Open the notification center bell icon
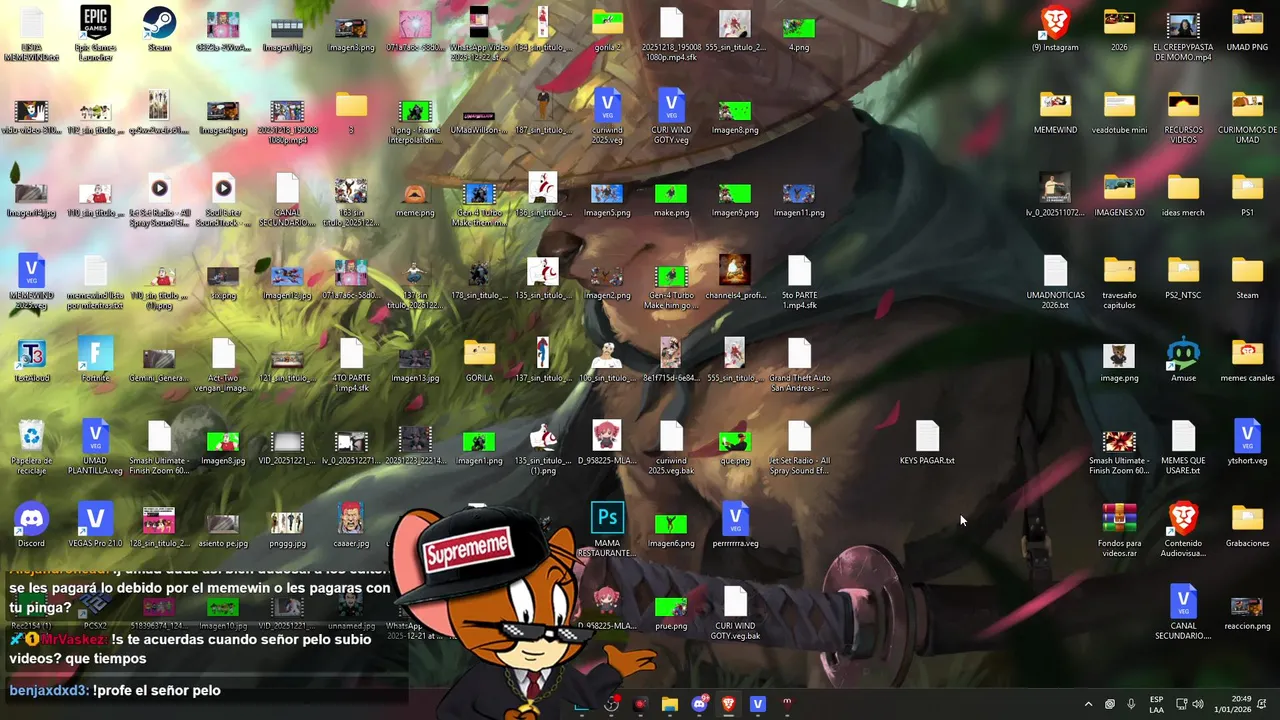Screen dimensions: 1280x720 (x=1263, y=704)
